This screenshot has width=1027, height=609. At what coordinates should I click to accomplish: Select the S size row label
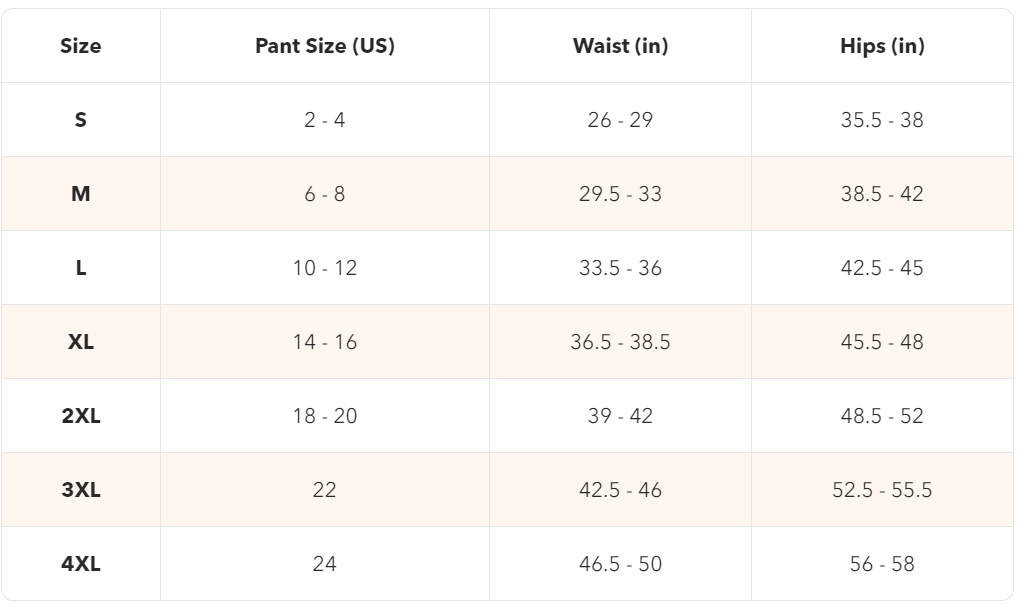point(81,120)
